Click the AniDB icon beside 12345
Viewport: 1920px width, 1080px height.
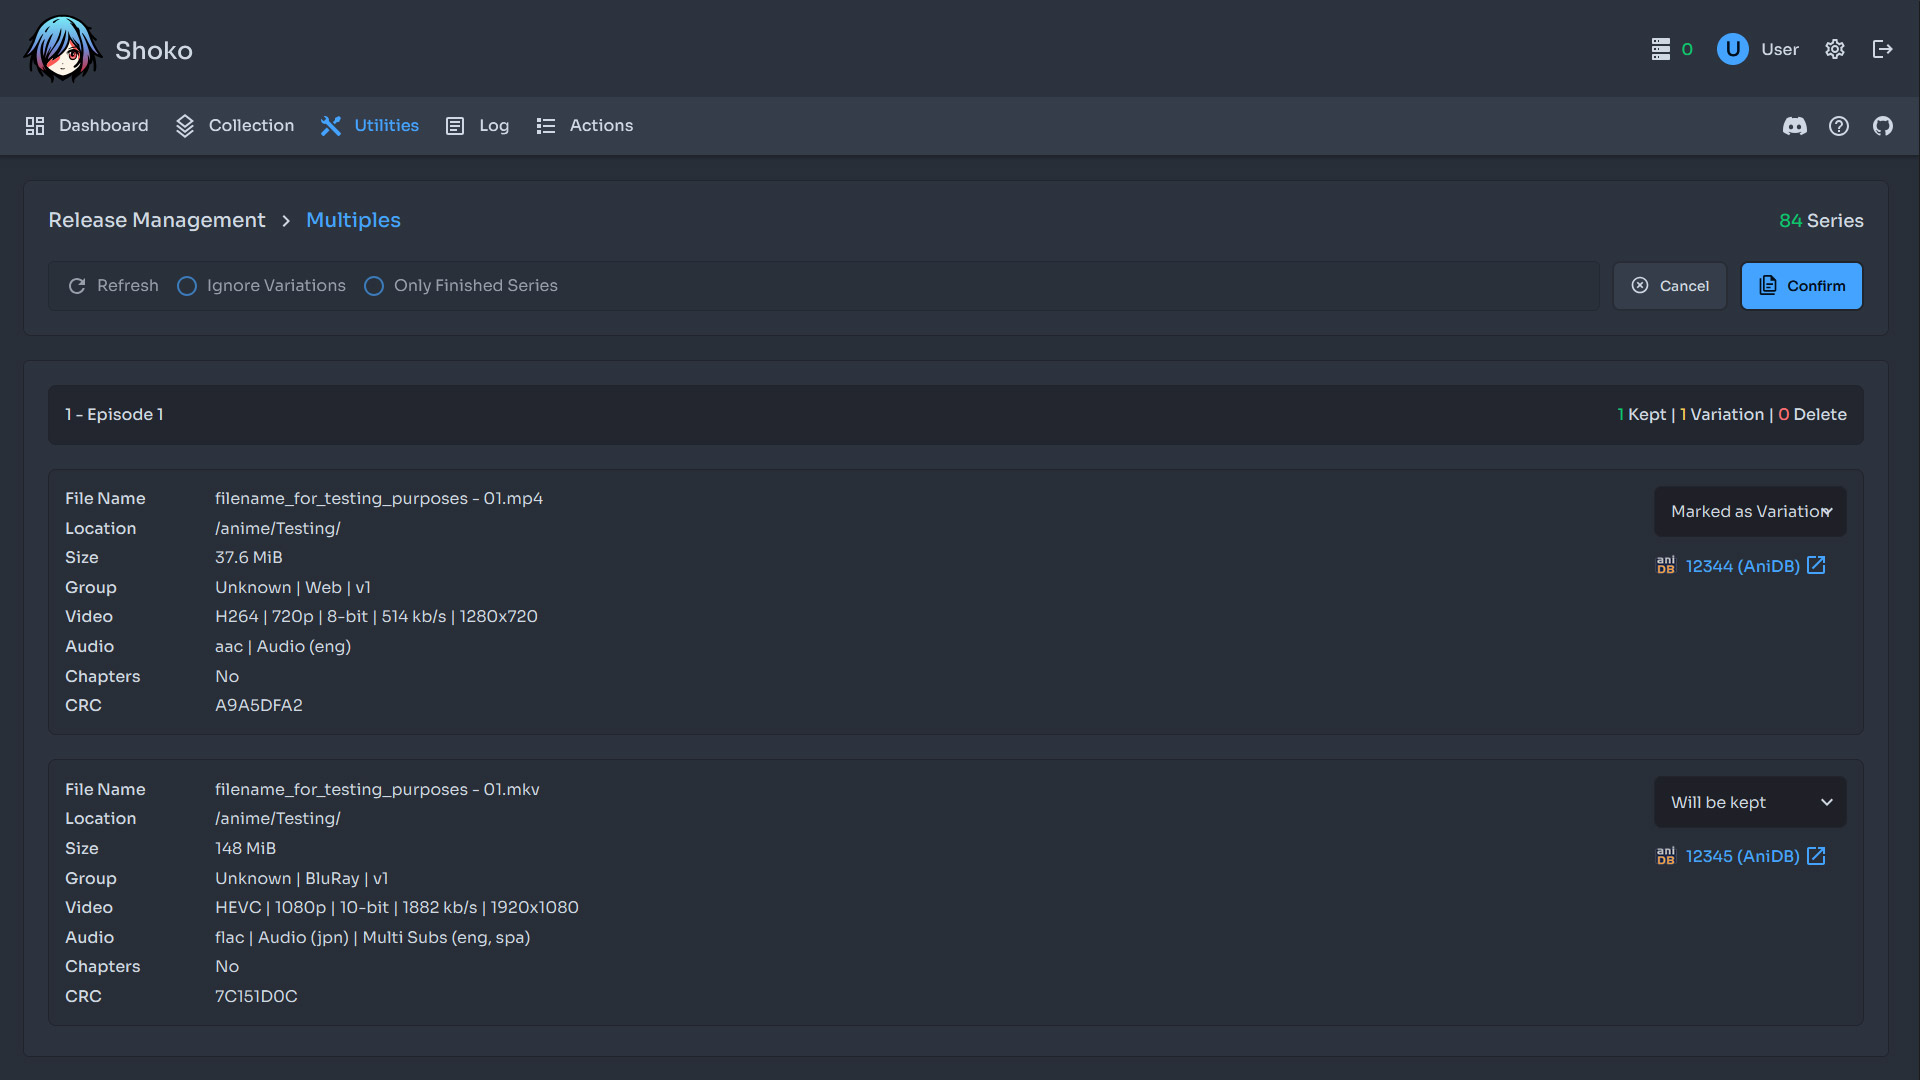[x=1665, y=856]
